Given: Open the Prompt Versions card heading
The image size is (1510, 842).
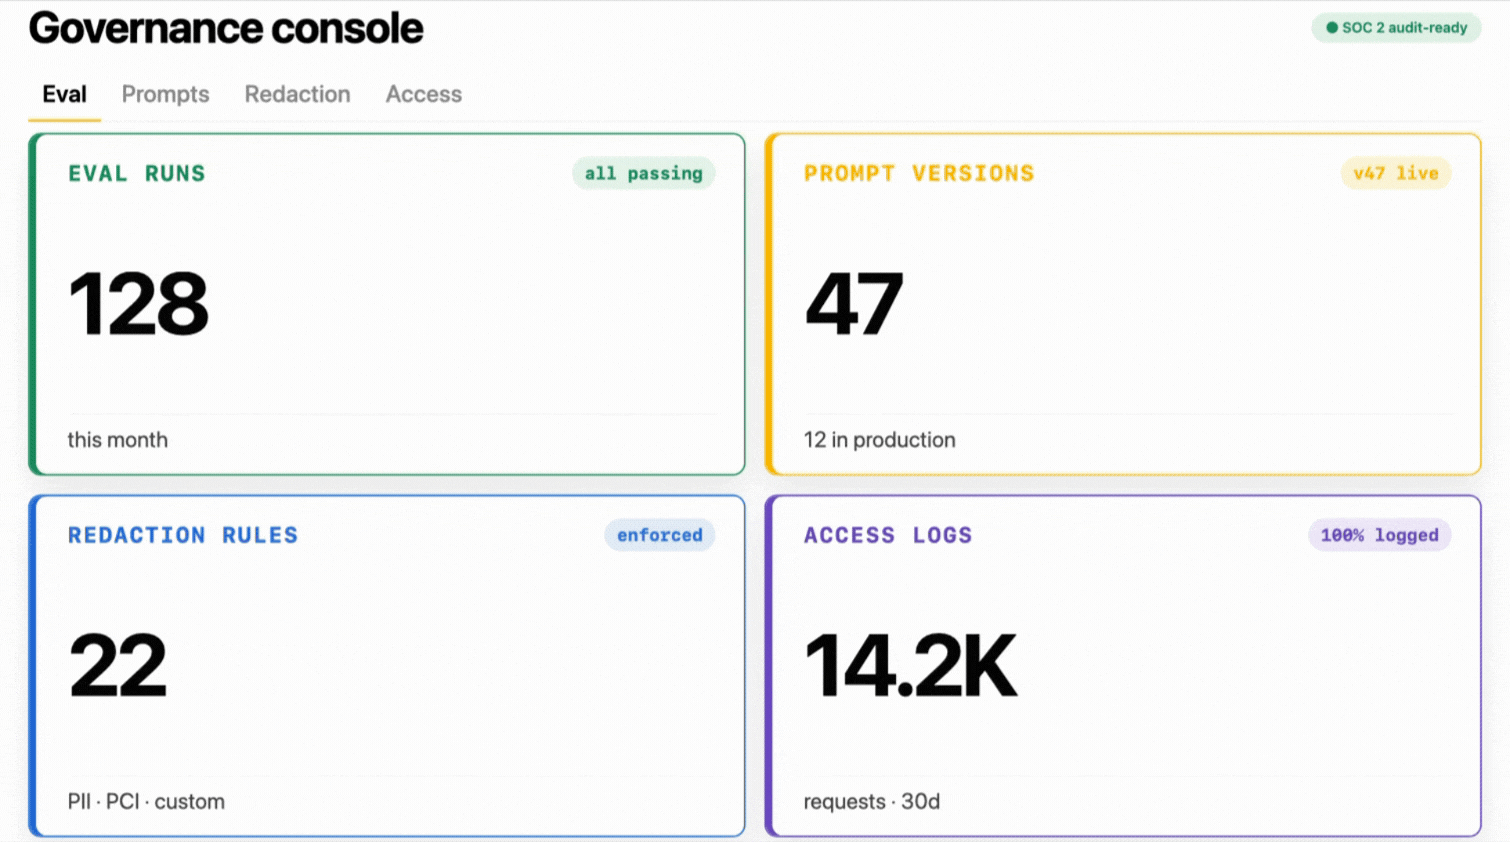Looking at the screenshot, I should coord(919,173).
